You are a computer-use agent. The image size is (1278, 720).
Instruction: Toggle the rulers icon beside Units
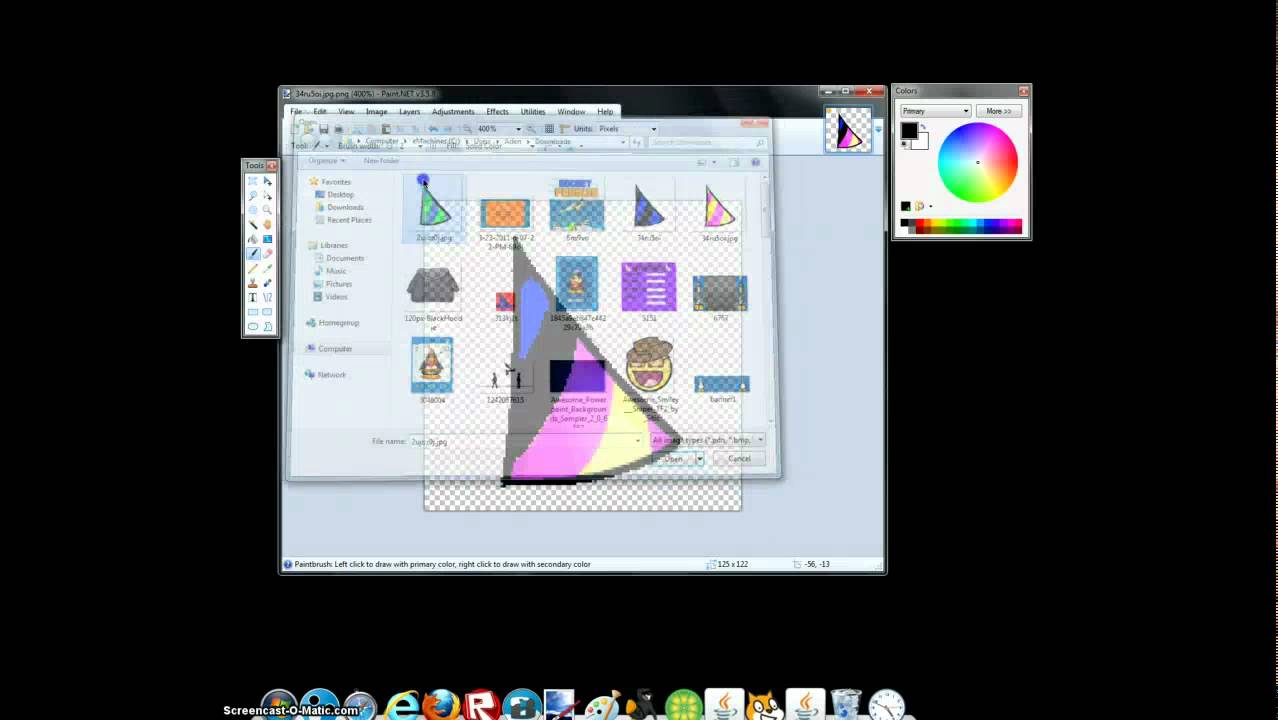[x=564, y=128]
